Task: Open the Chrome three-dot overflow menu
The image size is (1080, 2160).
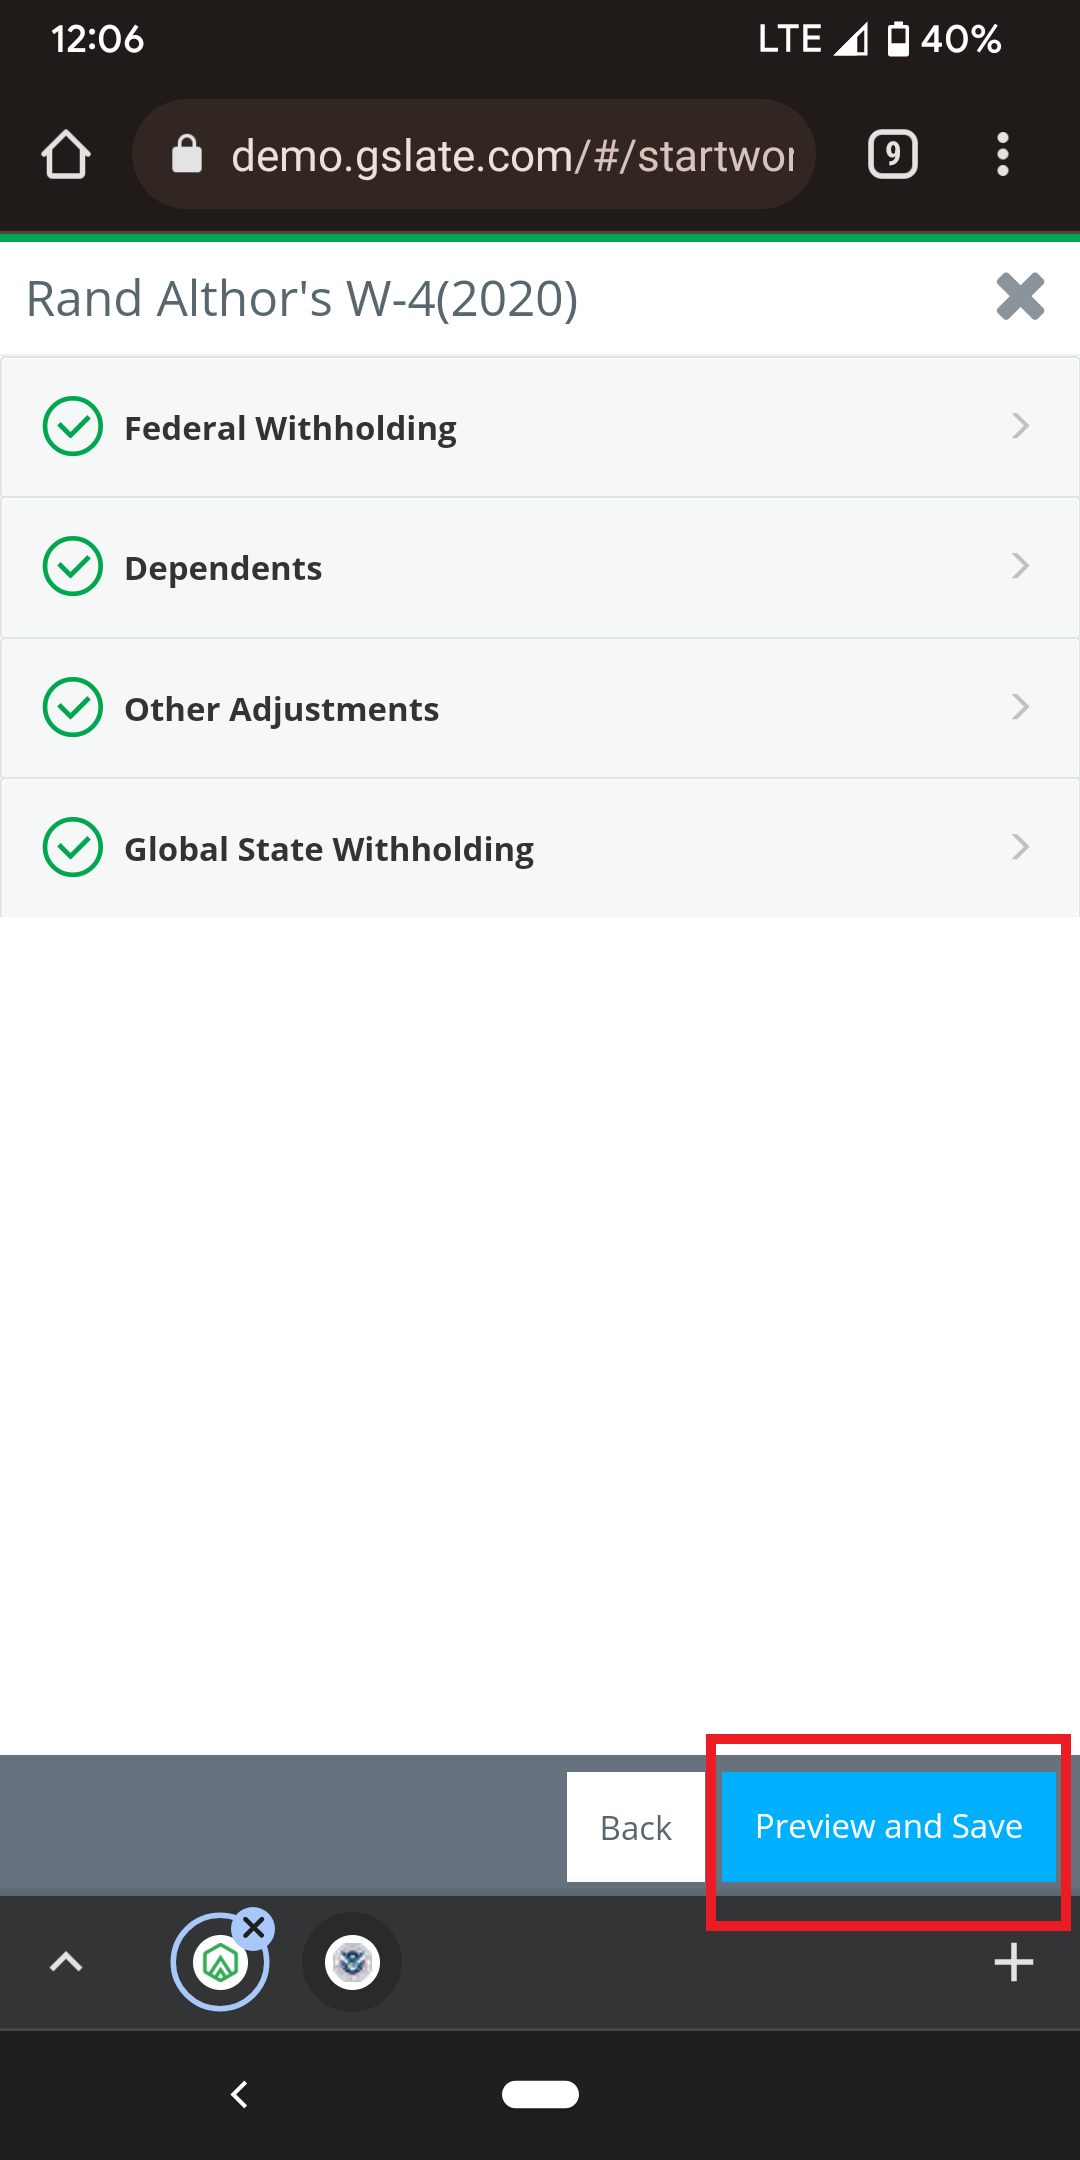Action: pyautogui.click(x=1003, y=155)
